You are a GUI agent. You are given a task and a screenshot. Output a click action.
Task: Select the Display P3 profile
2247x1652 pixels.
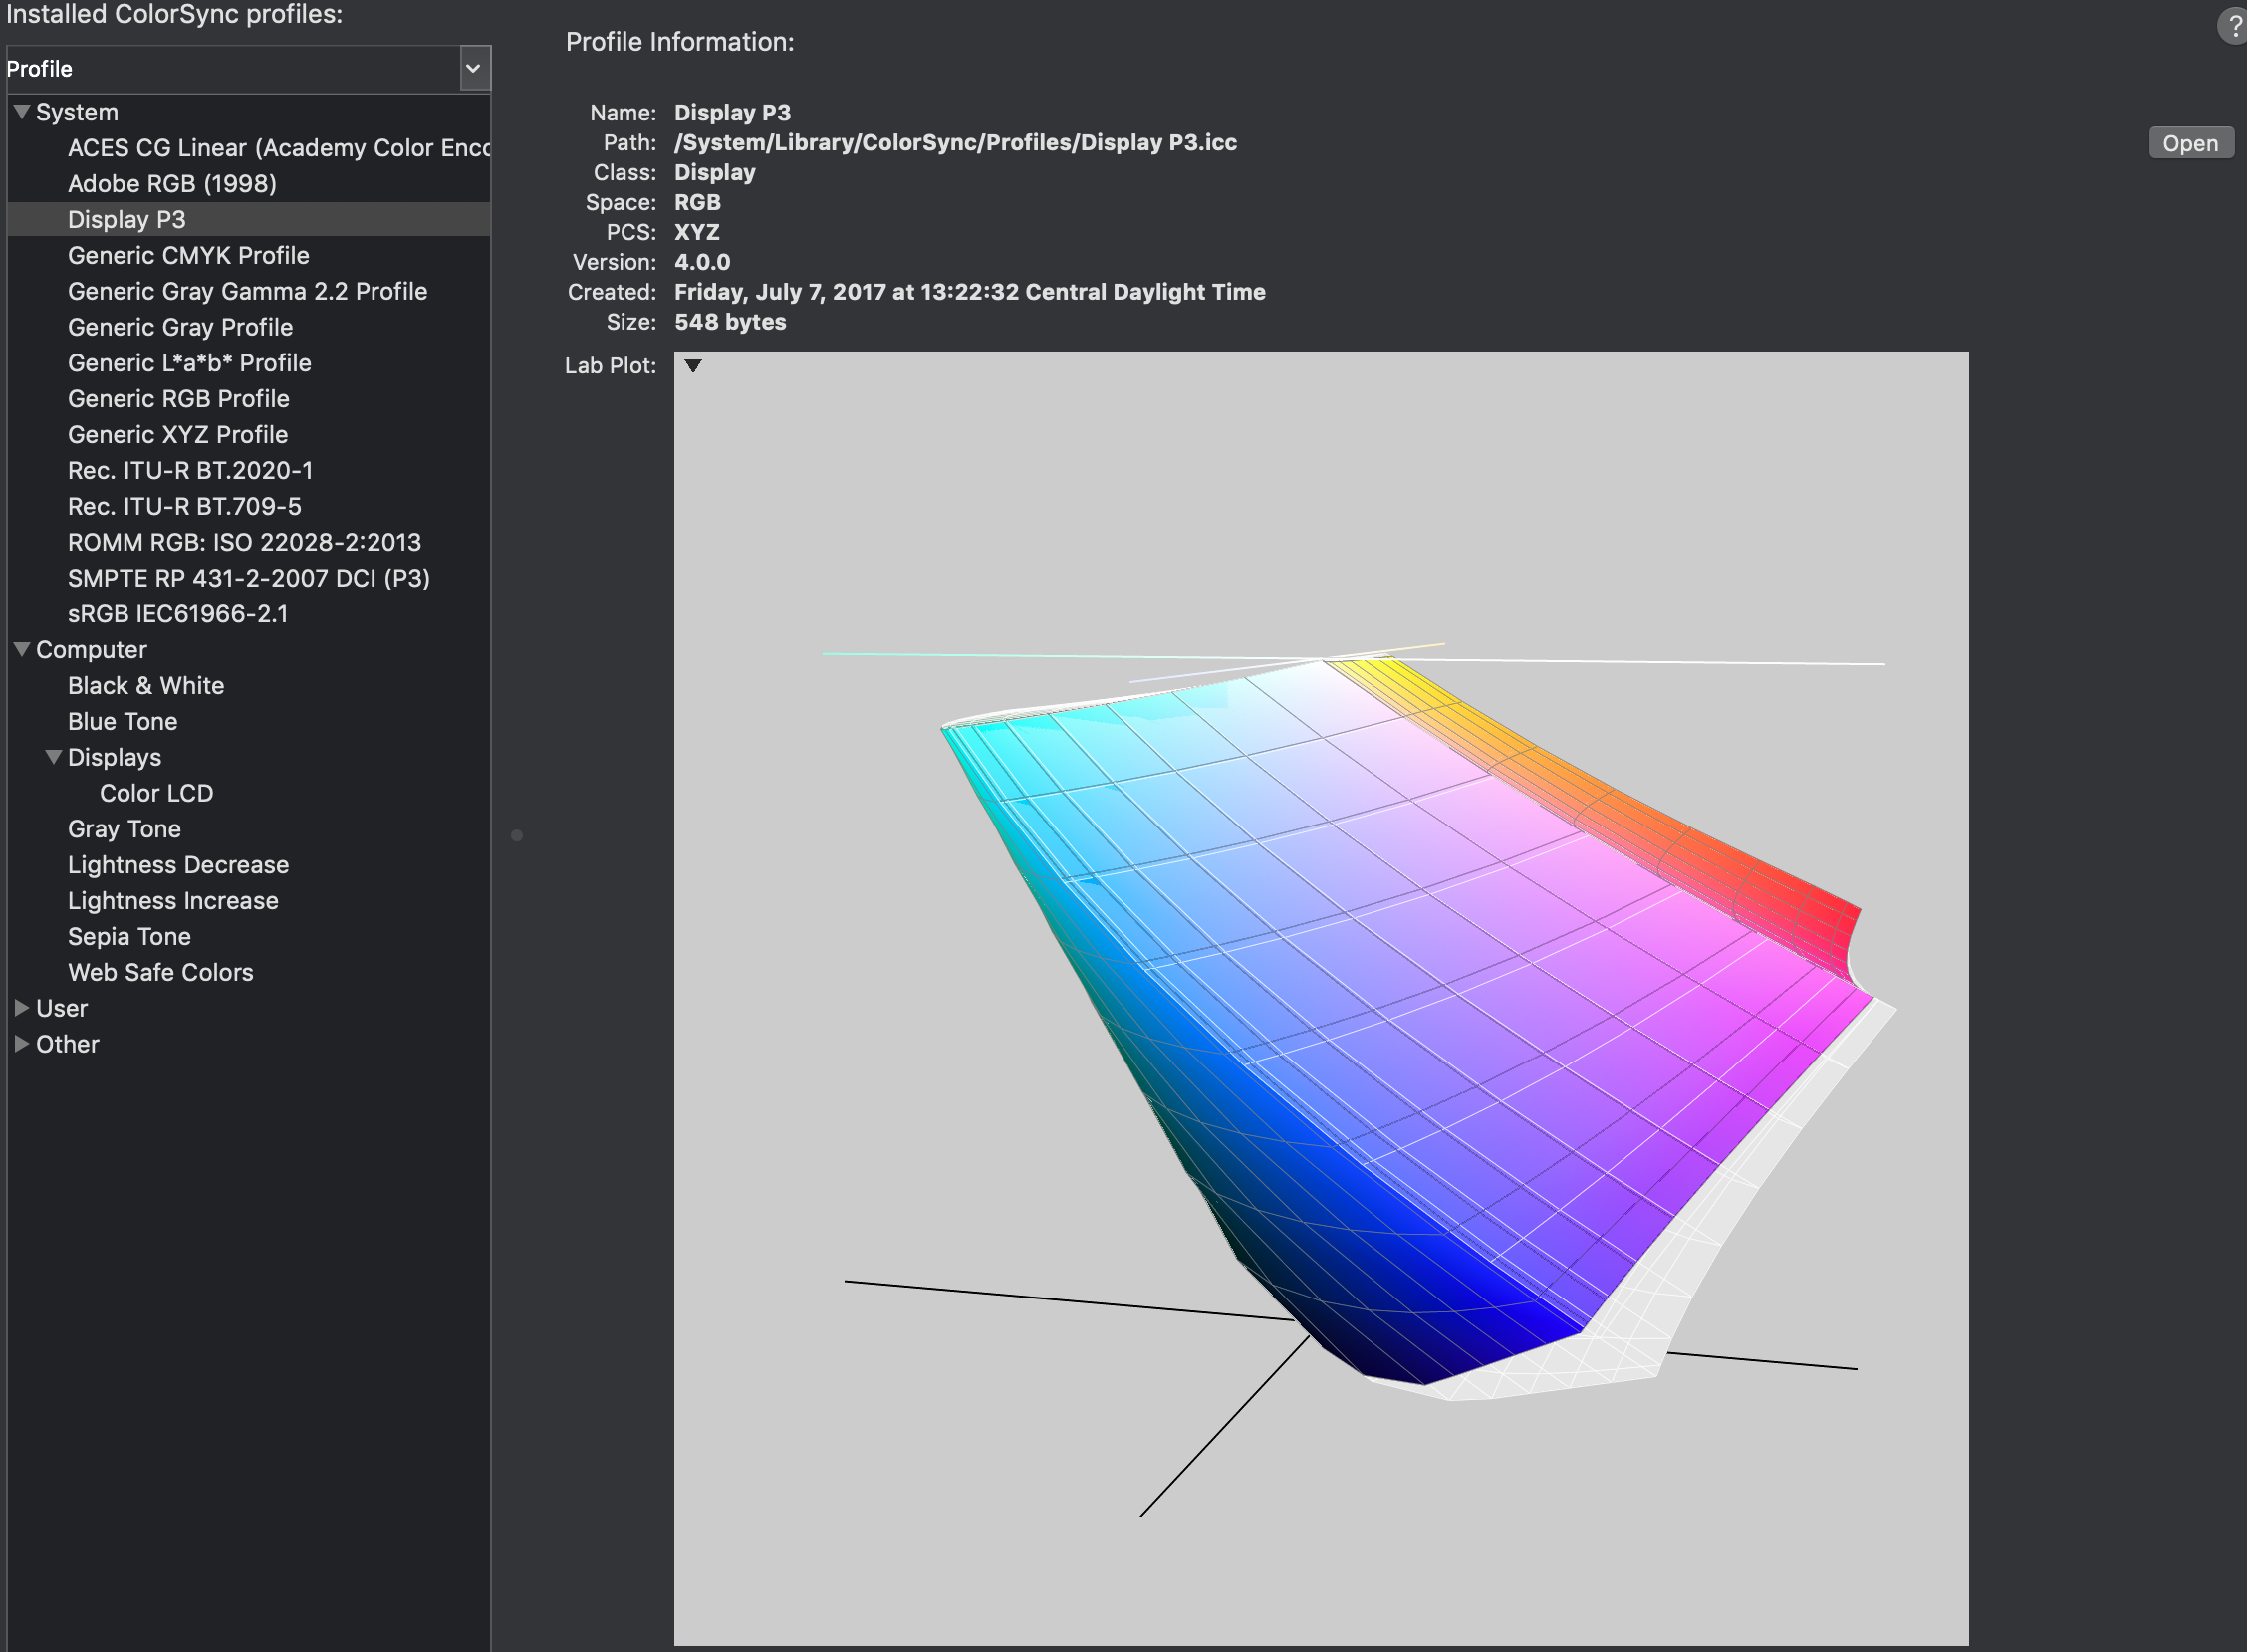[x=127, y=219]
